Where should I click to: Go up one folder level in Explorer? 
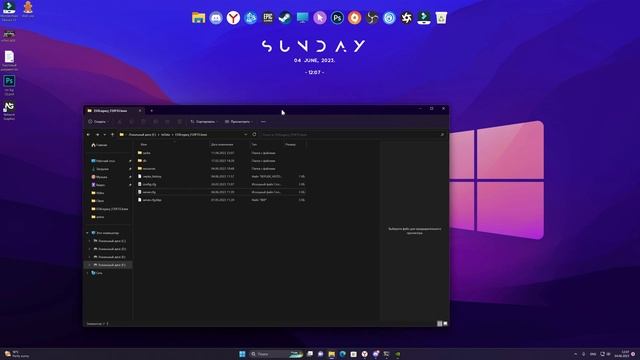(x=112, y=134)
